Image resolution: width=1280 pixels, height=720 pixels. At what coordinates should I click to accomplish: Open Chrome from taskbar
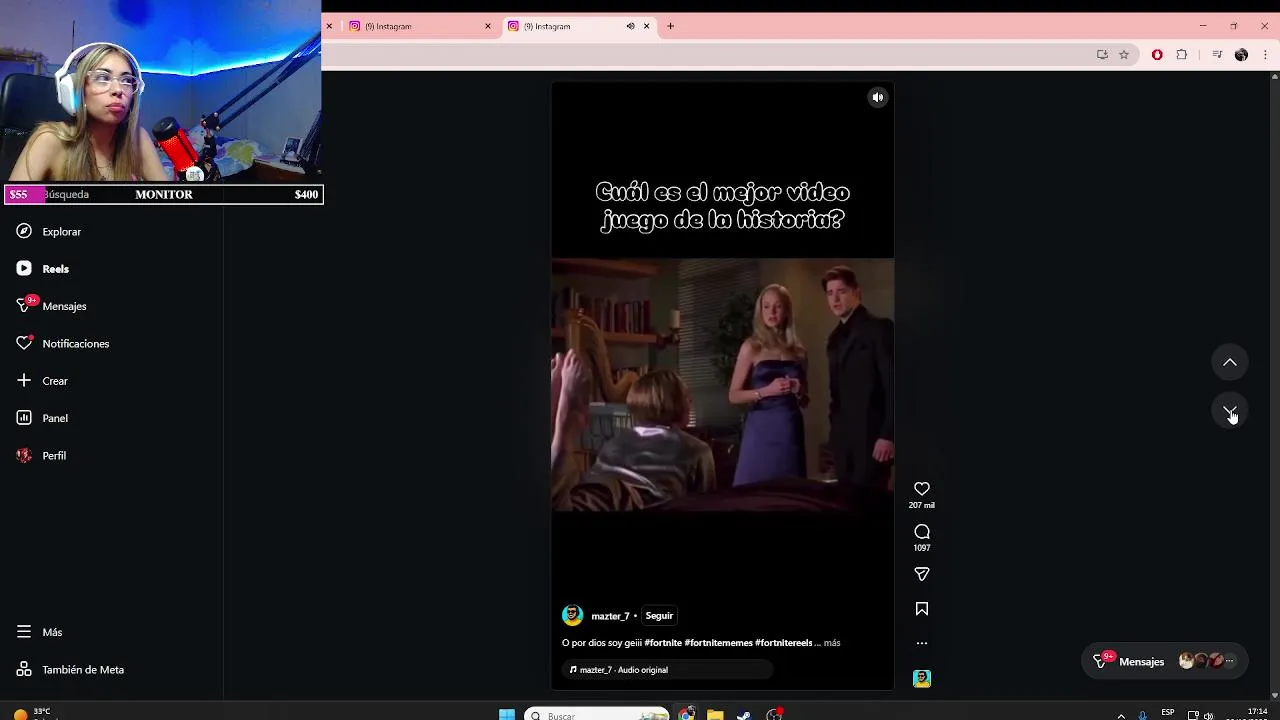[687, 714]
